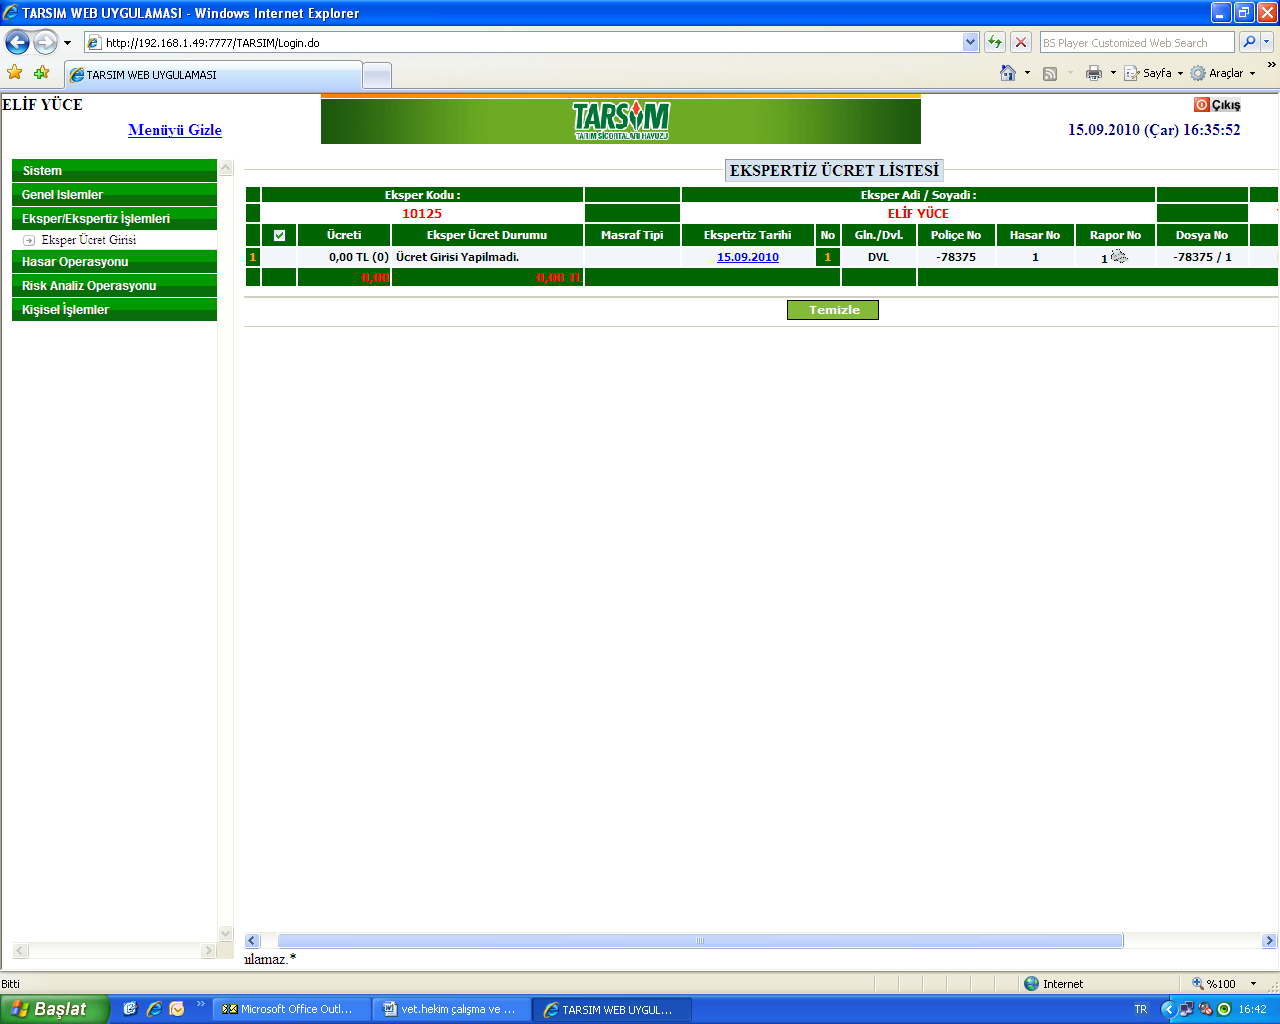Click the Ücreti column header
The image size is (1280, 1024).
tap(344, 235)
